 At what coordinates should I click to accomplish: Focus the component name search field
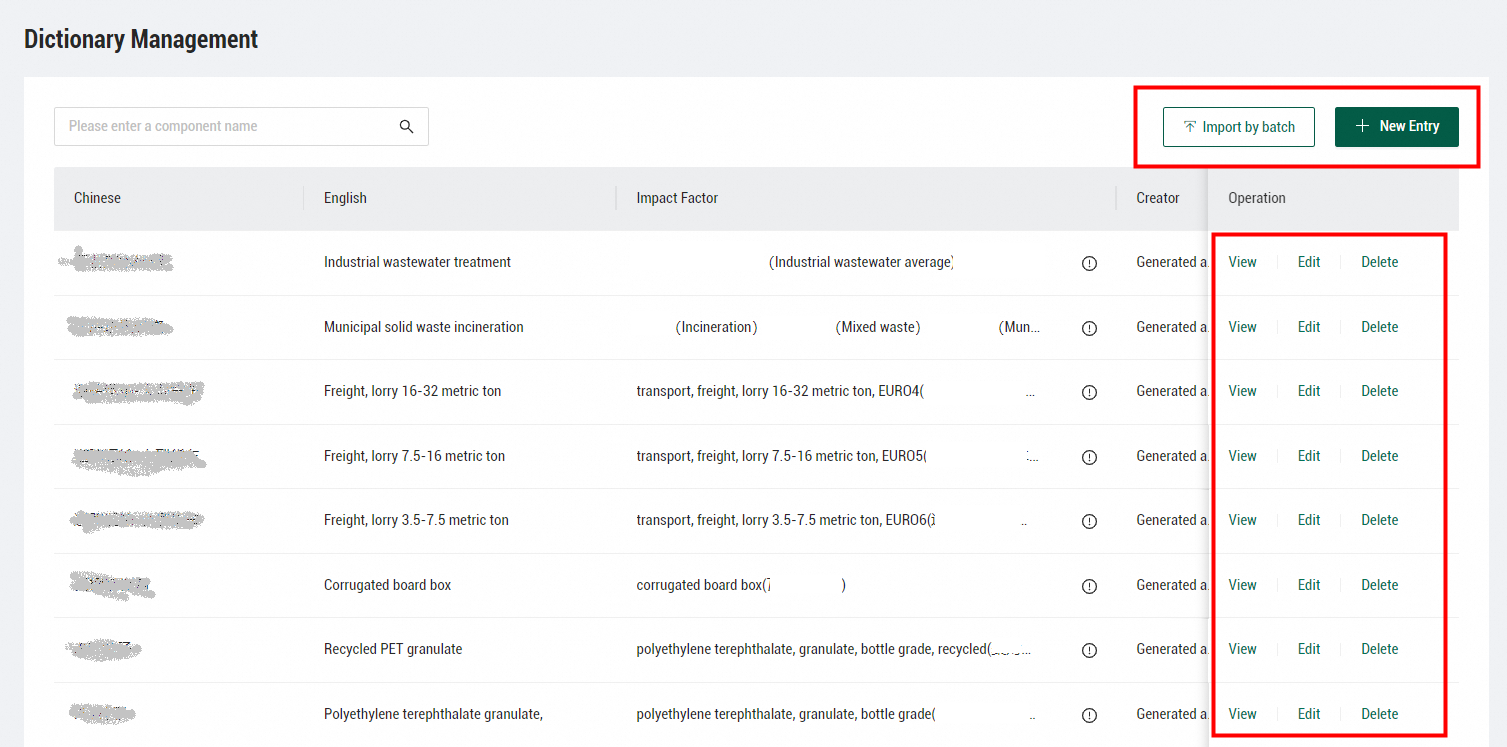[241, 127]
